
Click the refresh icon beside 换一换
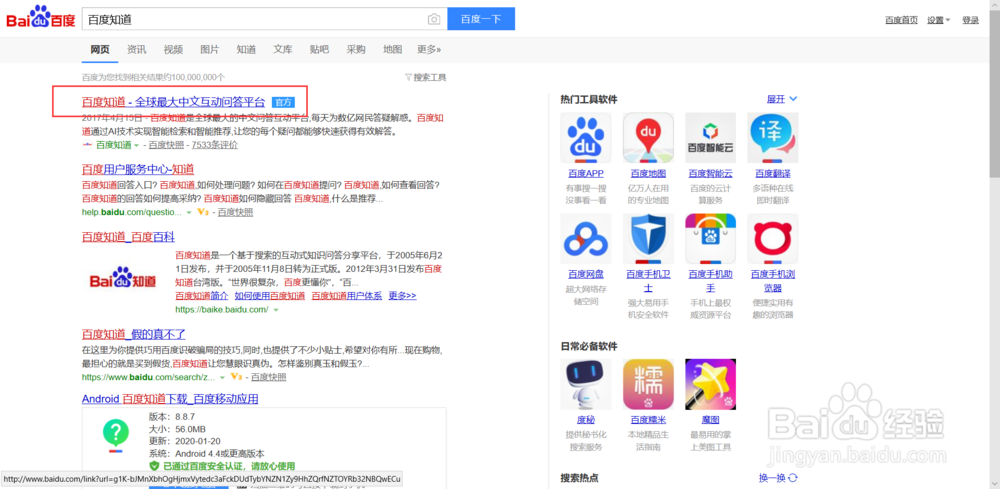point(793,478)
